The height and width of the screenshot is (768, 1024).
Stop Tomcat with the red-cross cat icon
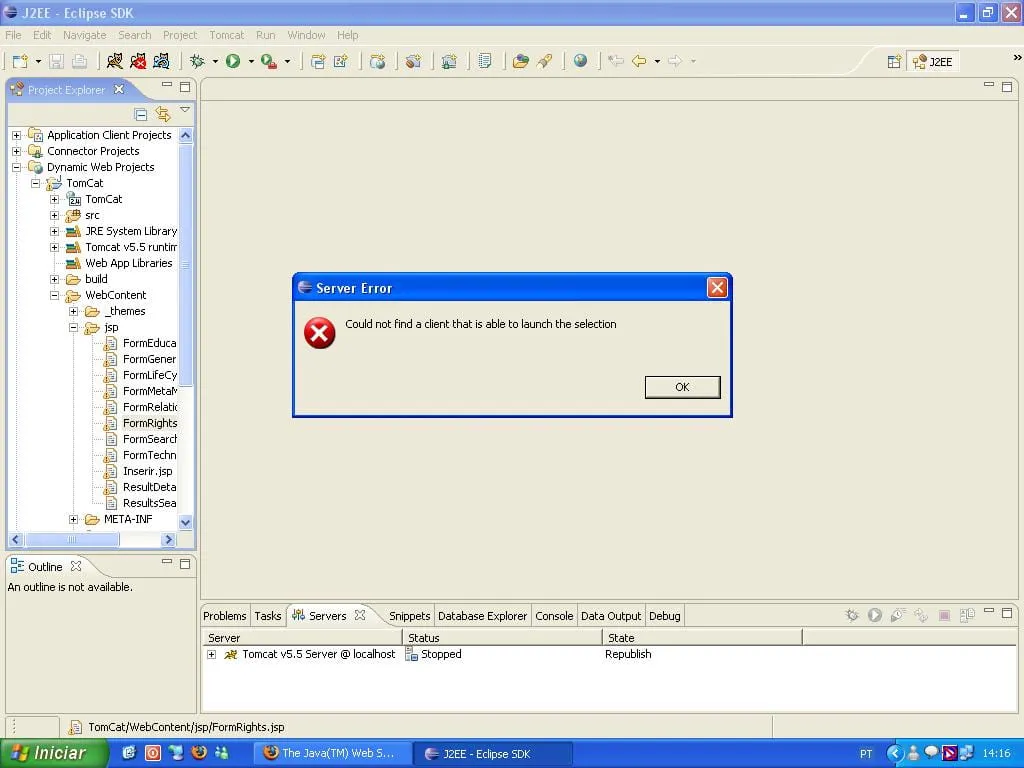click(x=138, y=61)
